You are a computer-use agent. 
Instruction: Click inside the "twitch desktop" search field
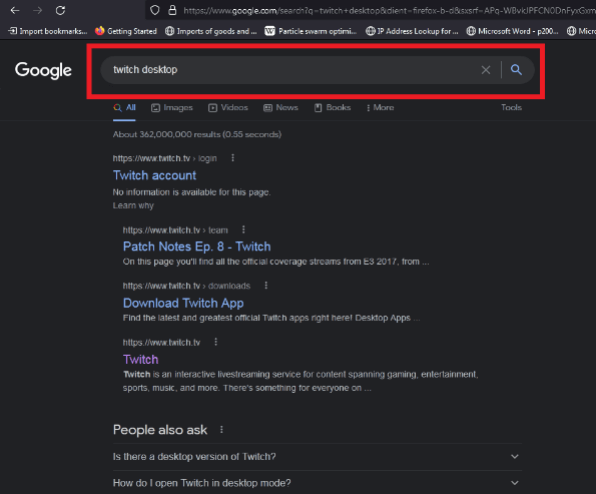click(x=289, y=70)
